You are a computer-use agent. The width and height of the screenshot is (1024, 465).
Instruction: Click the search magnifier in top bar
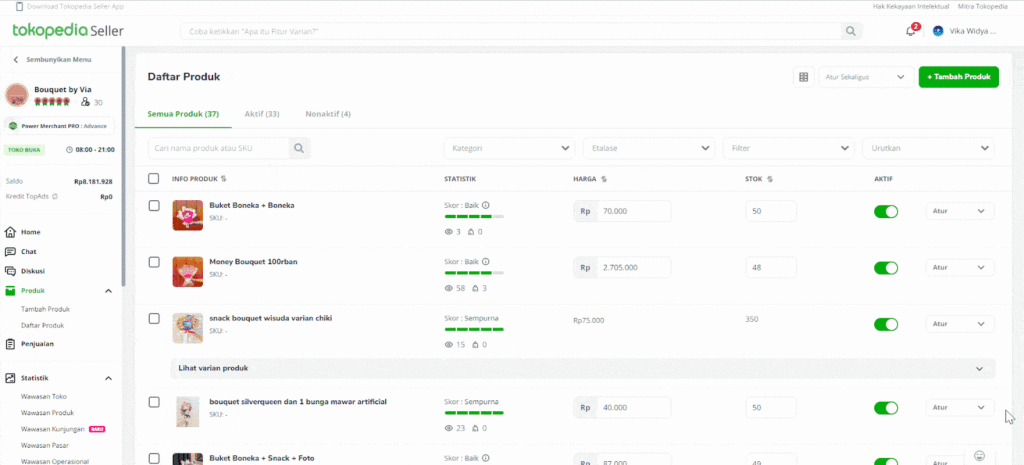(x=850, y=31)
